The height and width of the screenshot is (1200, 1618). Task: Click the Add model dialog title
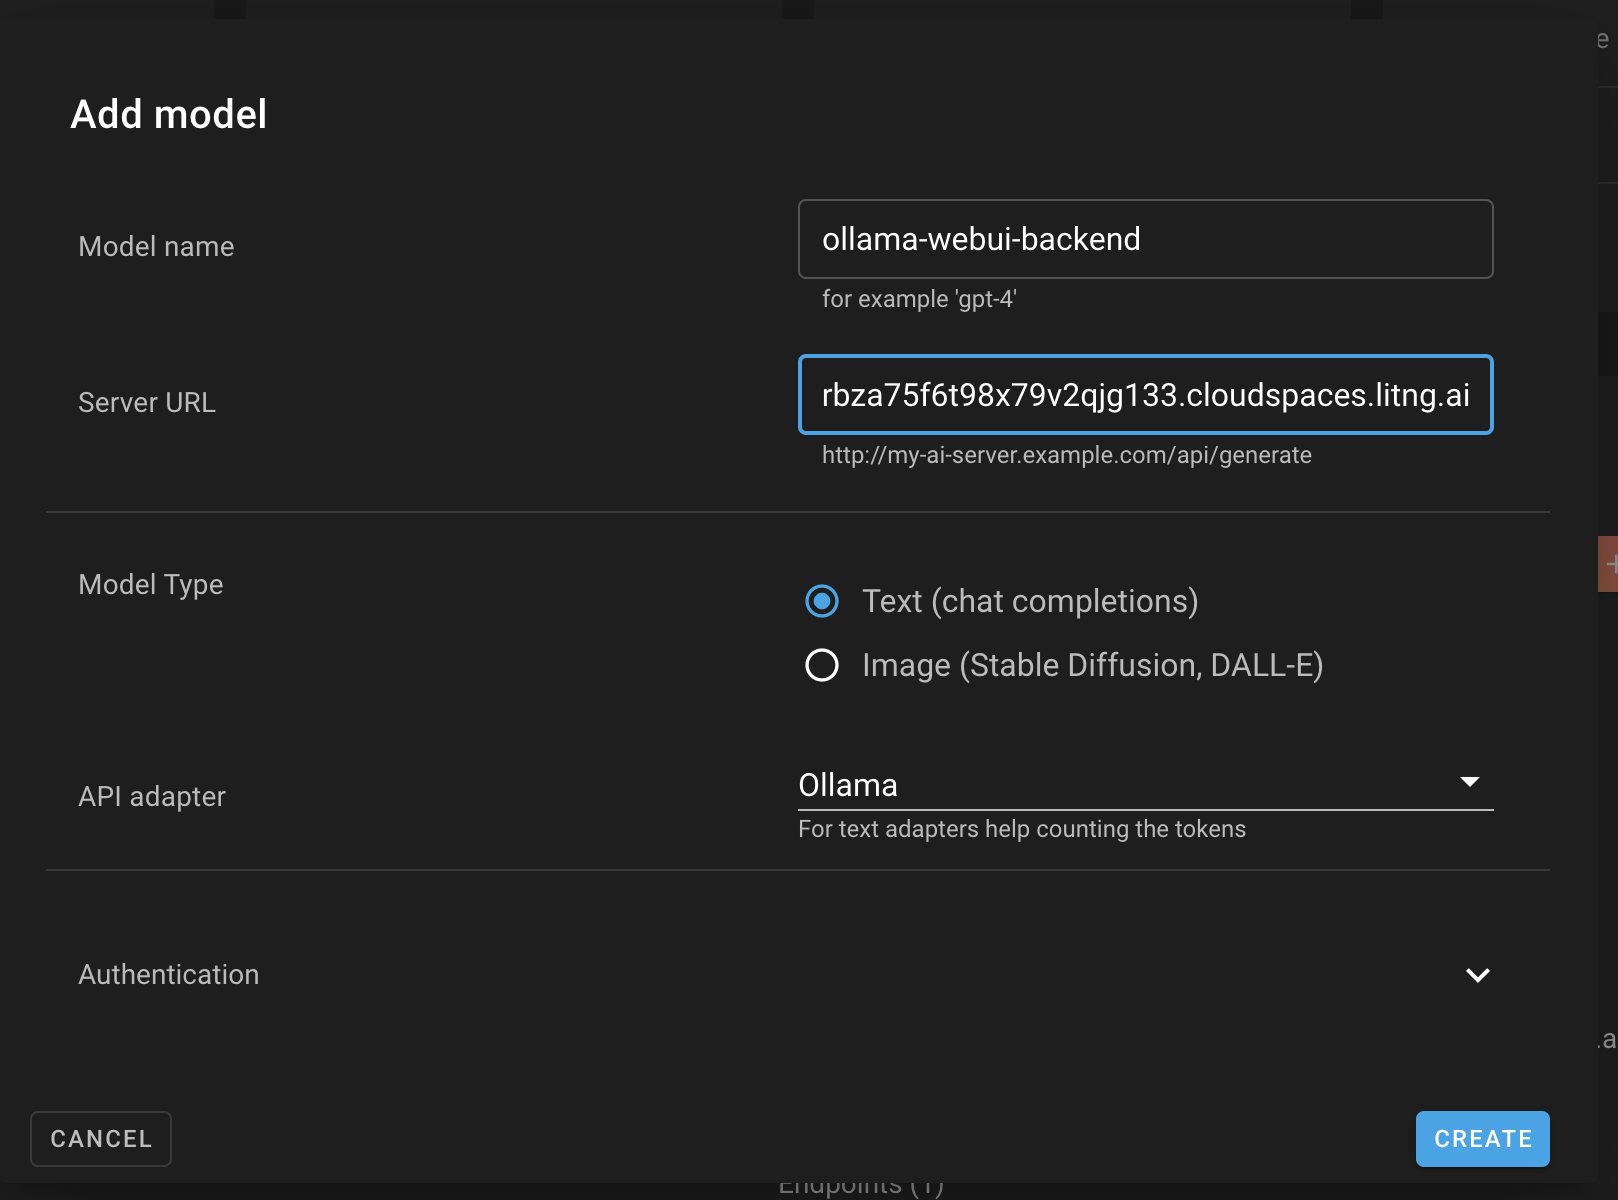click(x=167, y=113)
